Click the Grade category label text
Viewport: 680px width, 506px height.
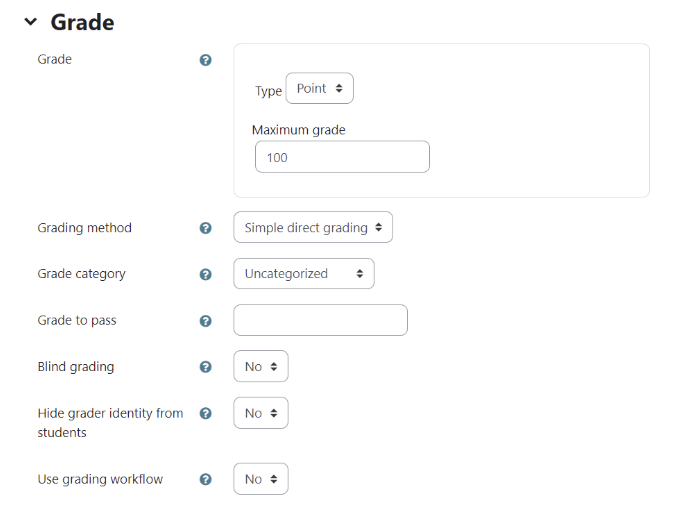82,274
